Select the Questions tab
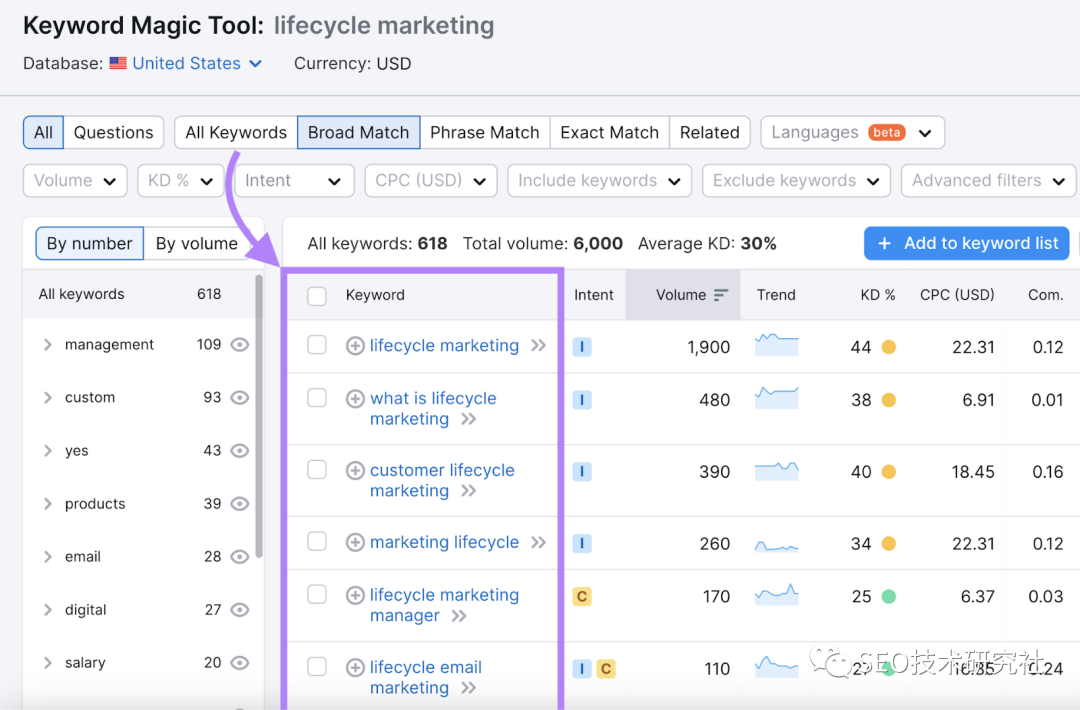This screenshot has height=710, width=1080. pyautogui.click(x=113, y=132)
